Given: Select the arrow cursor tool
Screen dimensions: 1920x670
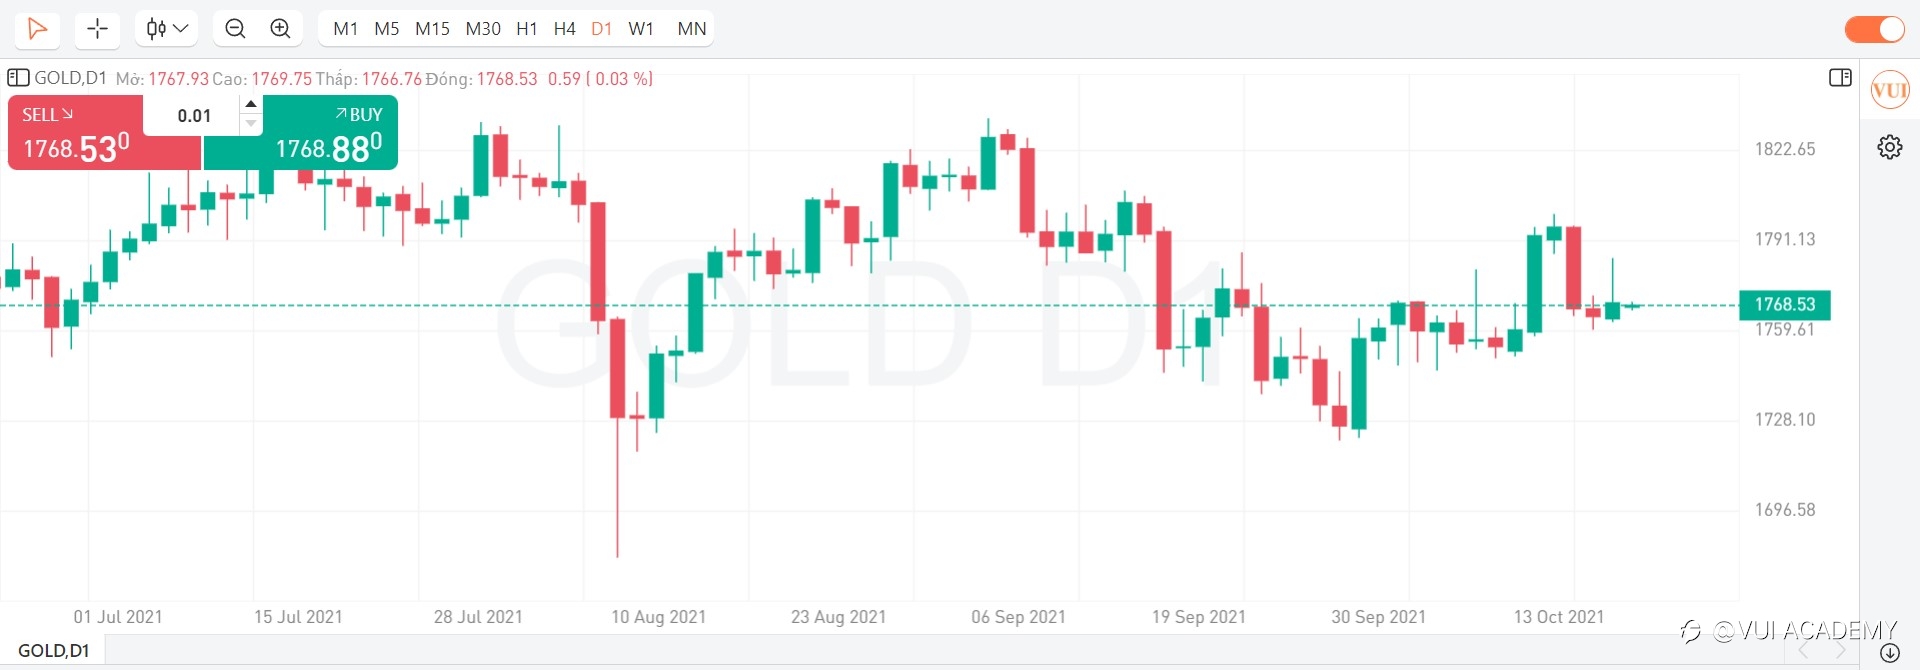Looking at the screenshot, I should [x=37, y=29].
